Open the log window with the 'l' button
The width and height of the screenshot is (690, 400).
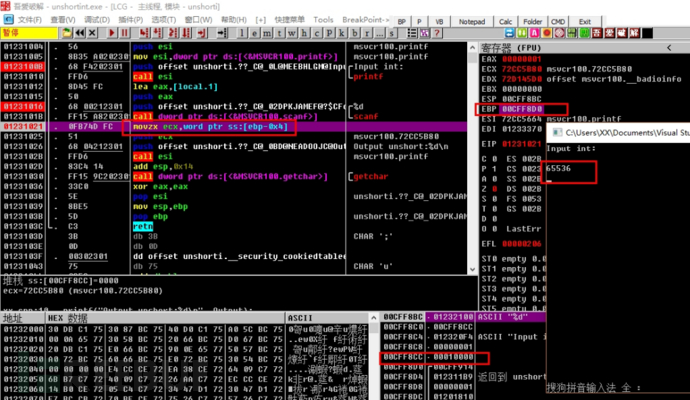click(242, 33)
